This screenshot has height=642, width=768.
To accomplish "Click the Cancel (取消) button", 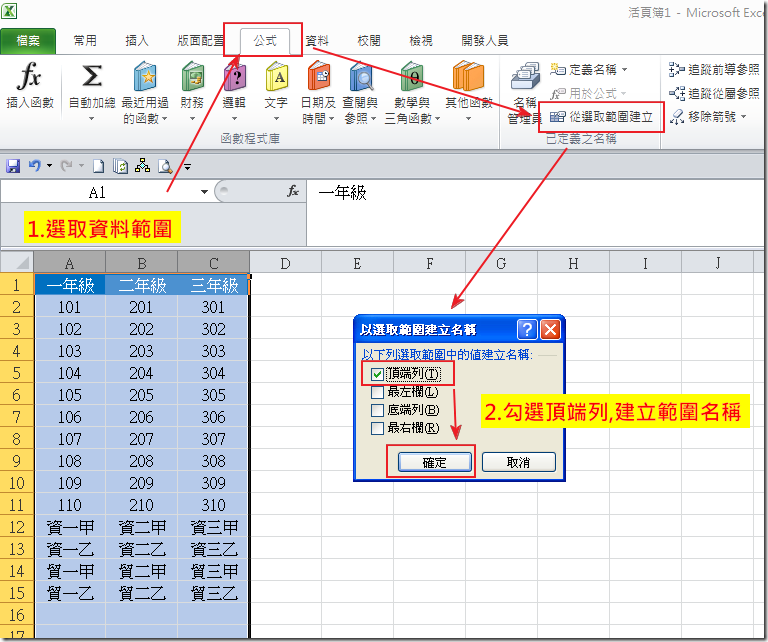I will 519,462.
